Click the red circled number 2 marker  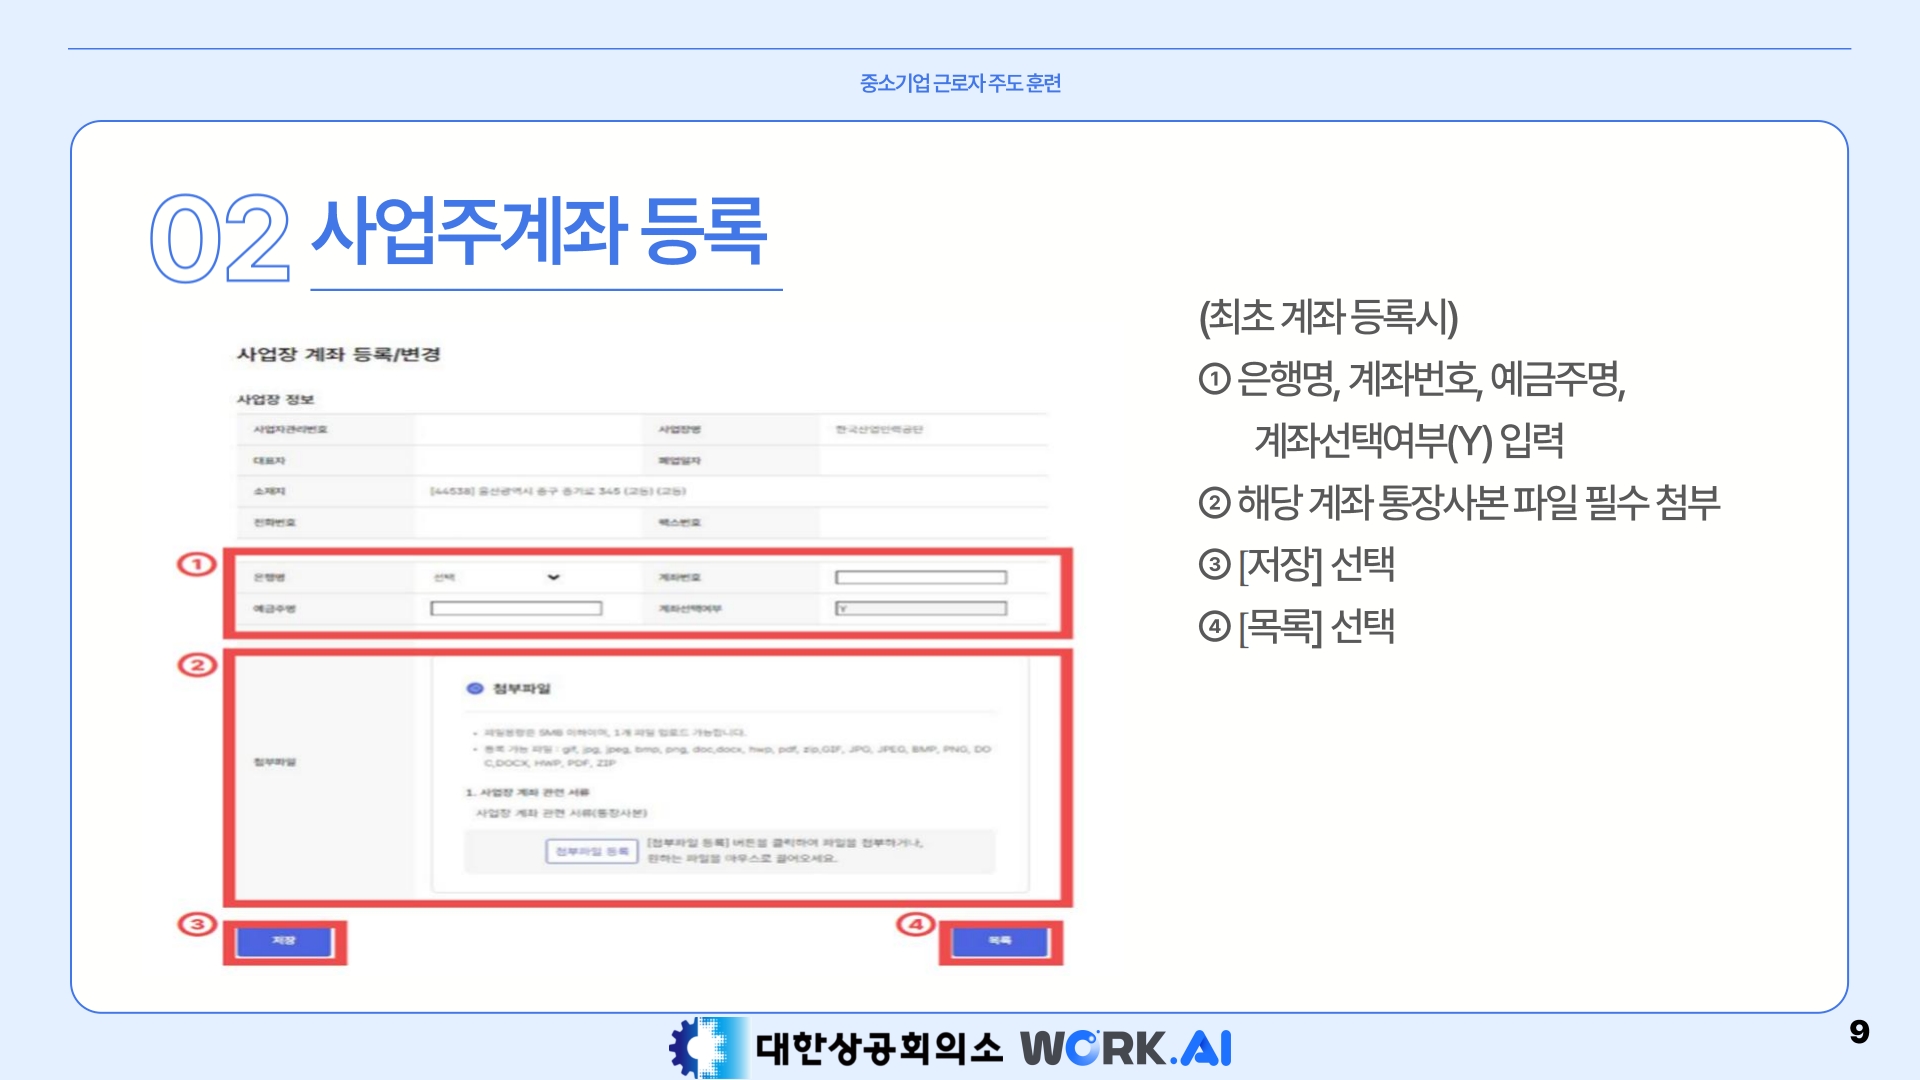[197, 665]
